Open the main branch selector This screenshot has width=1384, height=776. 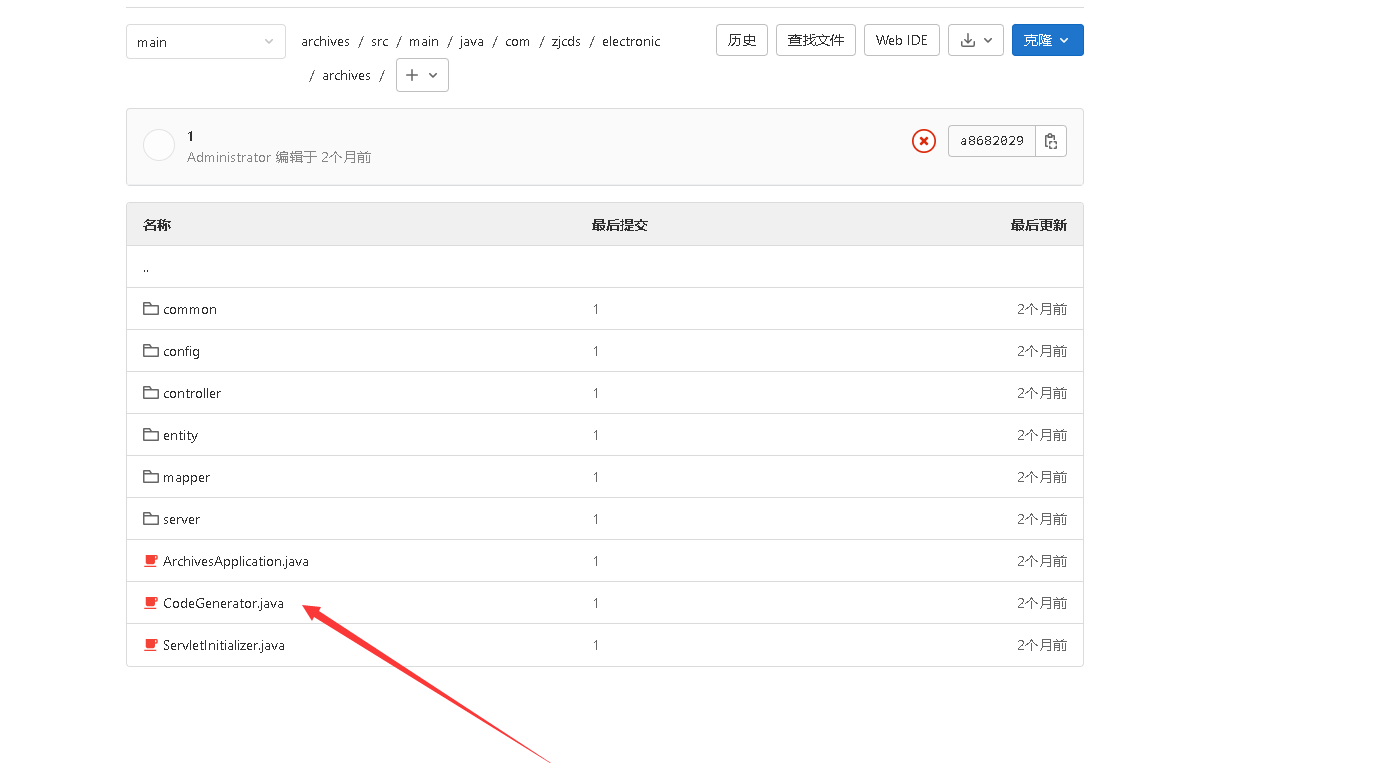(205, 41)
